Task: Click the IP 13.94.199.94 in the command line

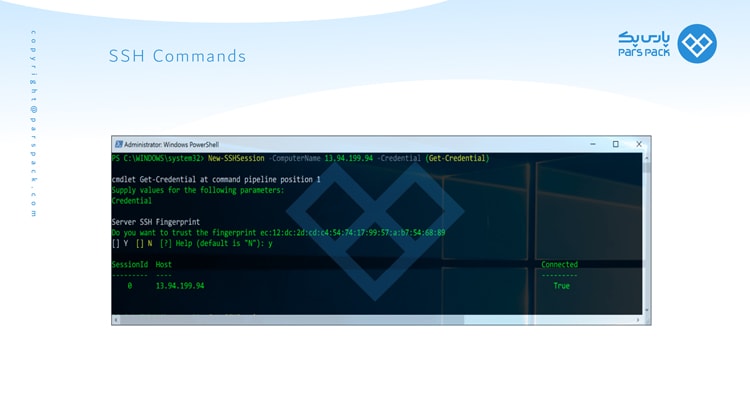Action: tap(349, 158)
